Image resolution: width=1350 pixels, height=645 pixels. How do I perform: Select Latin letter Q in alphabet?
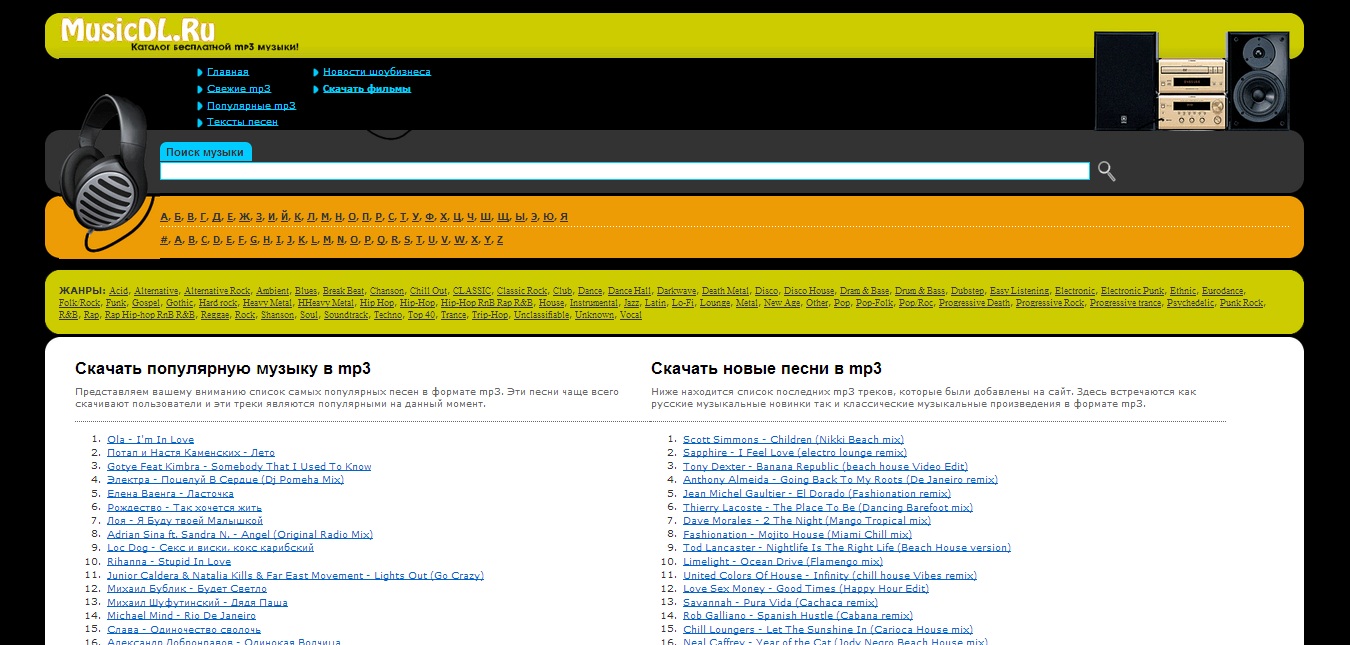click(x=381, y=240)
